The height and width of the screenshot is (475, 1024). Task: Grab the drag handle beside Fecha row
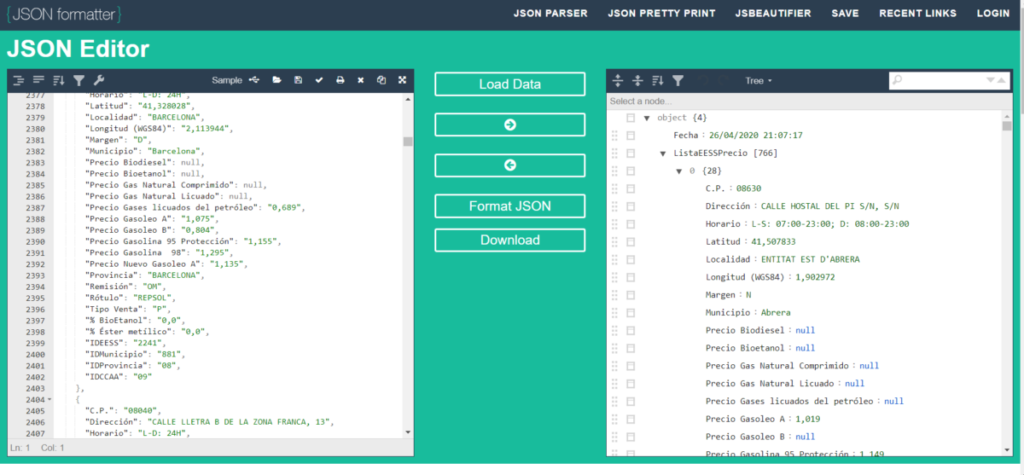click(615, 135)
